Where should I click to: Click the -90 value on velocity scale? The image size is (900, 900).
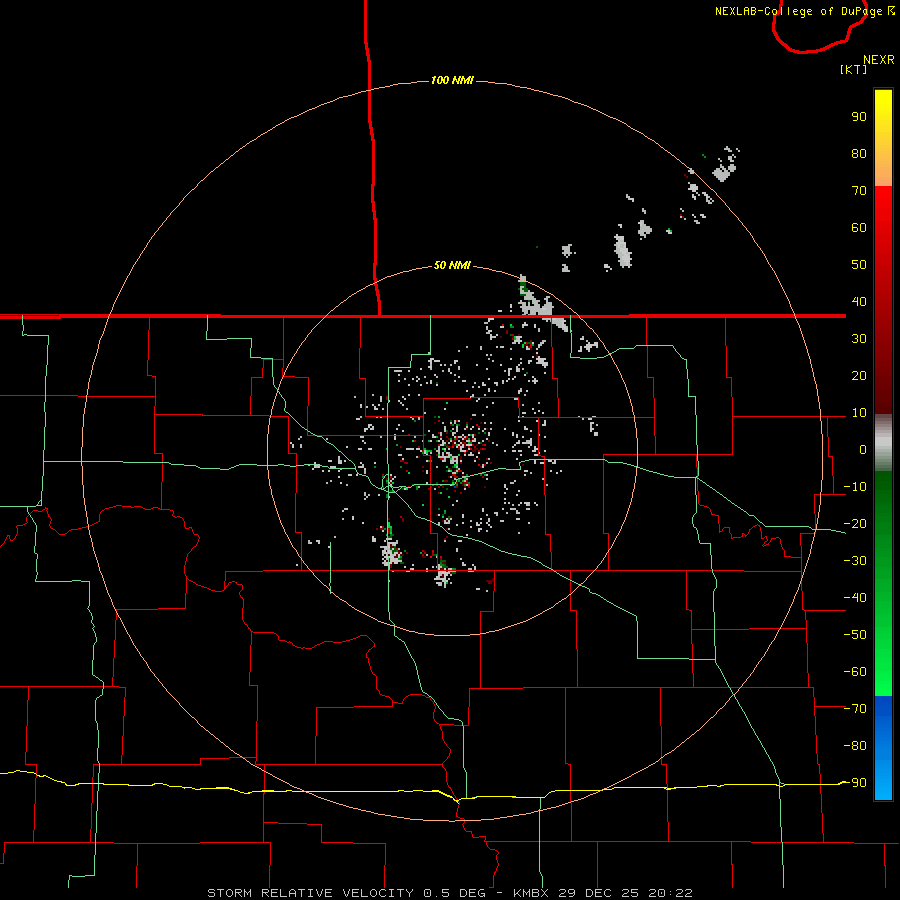point(855,783)
